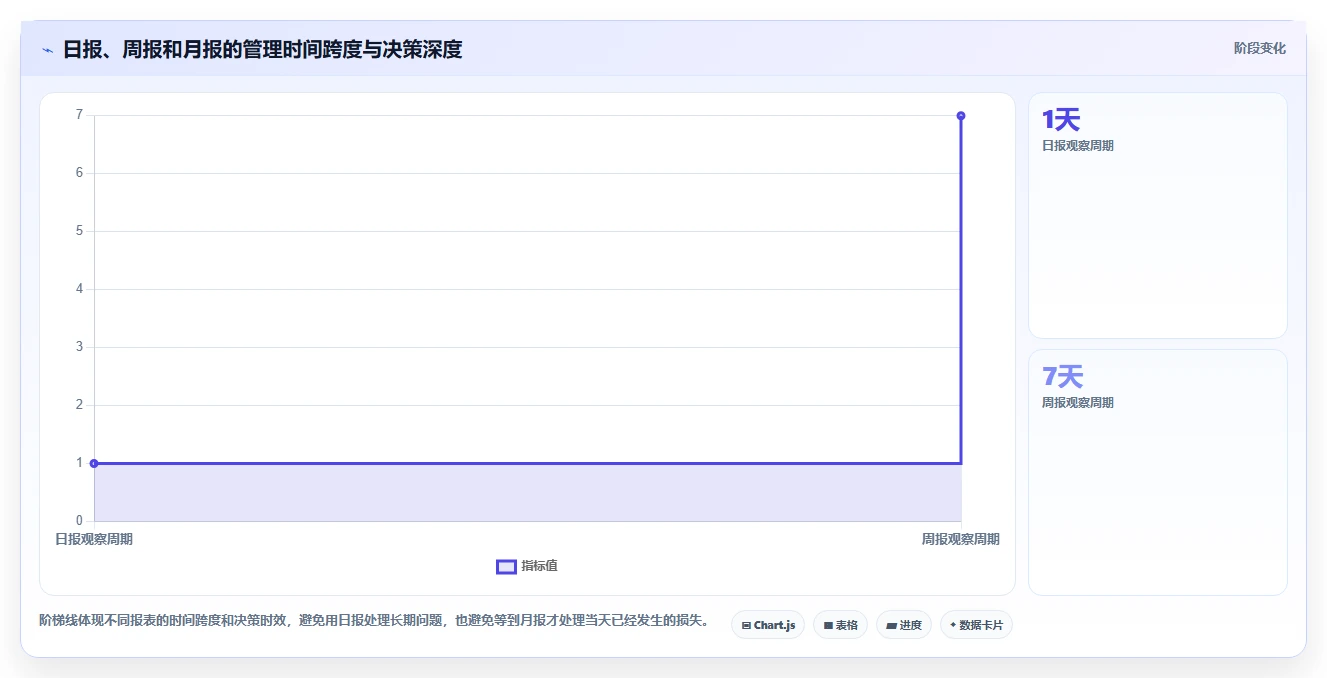Click the data point at value 7
The height and width of the screenshot is (678, 1327).
click(961, 116)
